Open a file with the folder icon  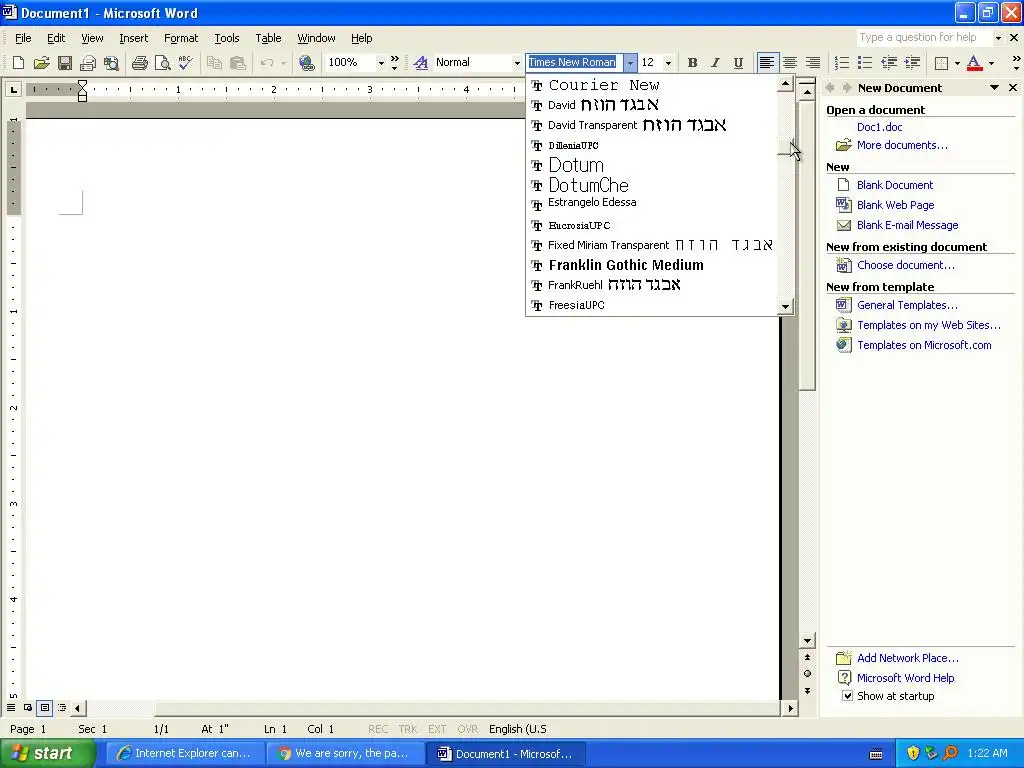coord(41,63)
